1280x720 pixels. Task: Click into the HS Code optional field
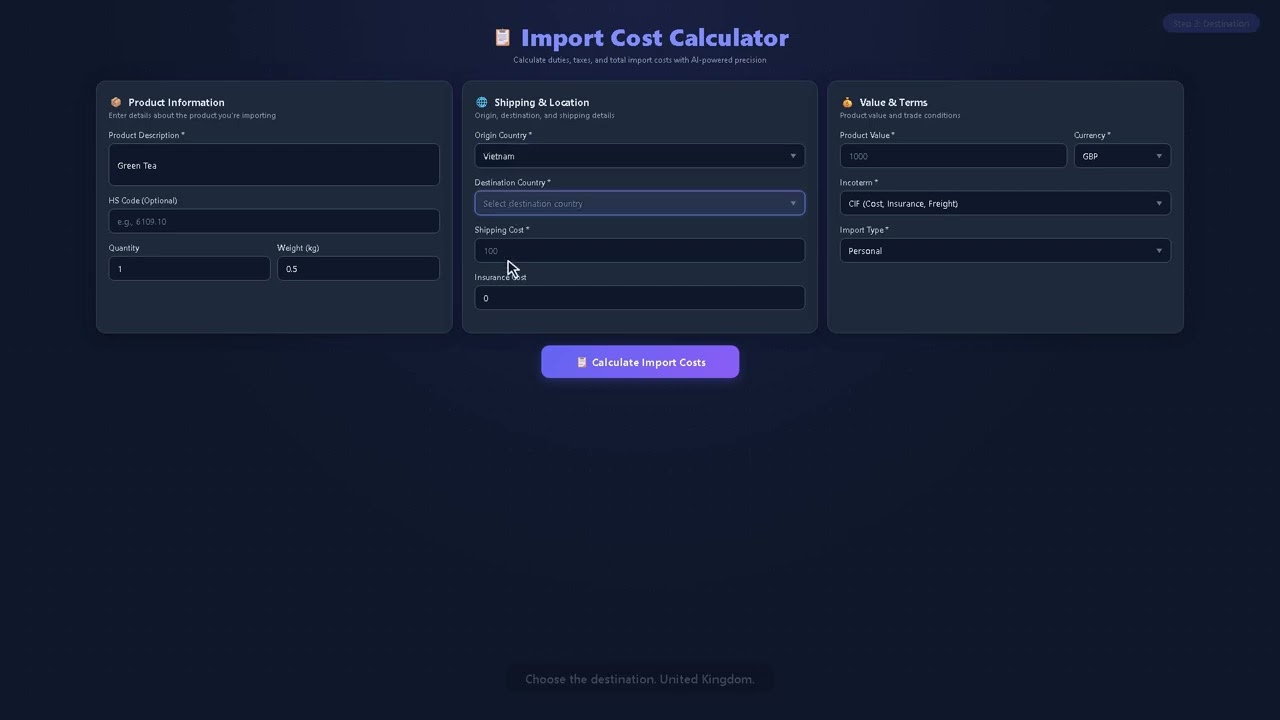point(274,221)
